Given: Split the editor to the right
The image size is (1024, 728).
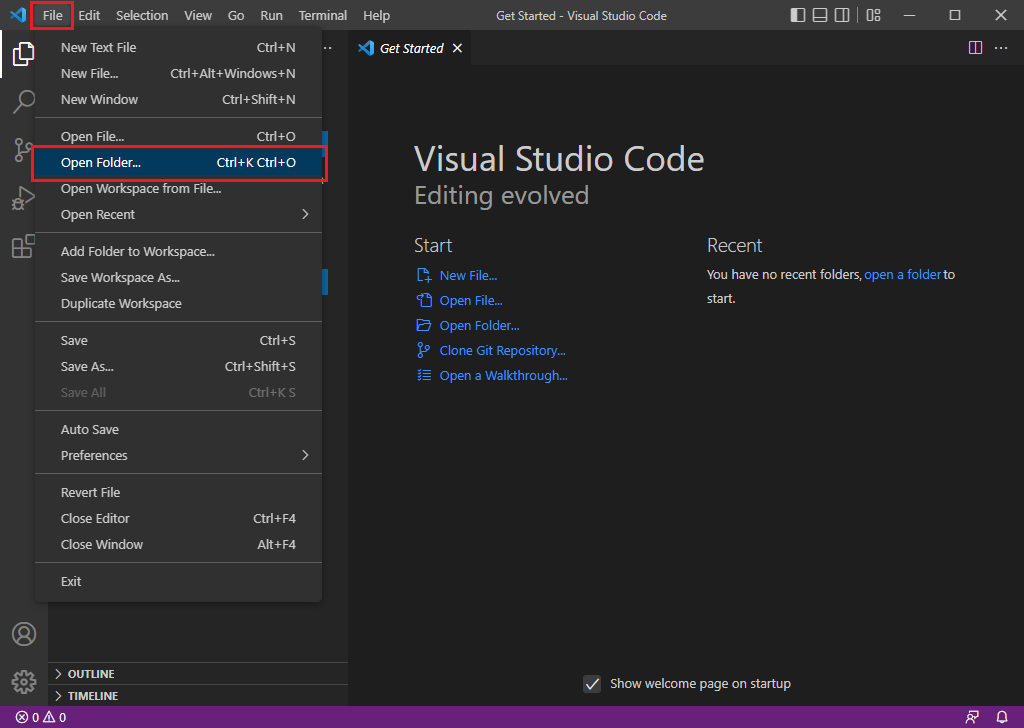Looking at the screenshot, I should pos(975,48).
